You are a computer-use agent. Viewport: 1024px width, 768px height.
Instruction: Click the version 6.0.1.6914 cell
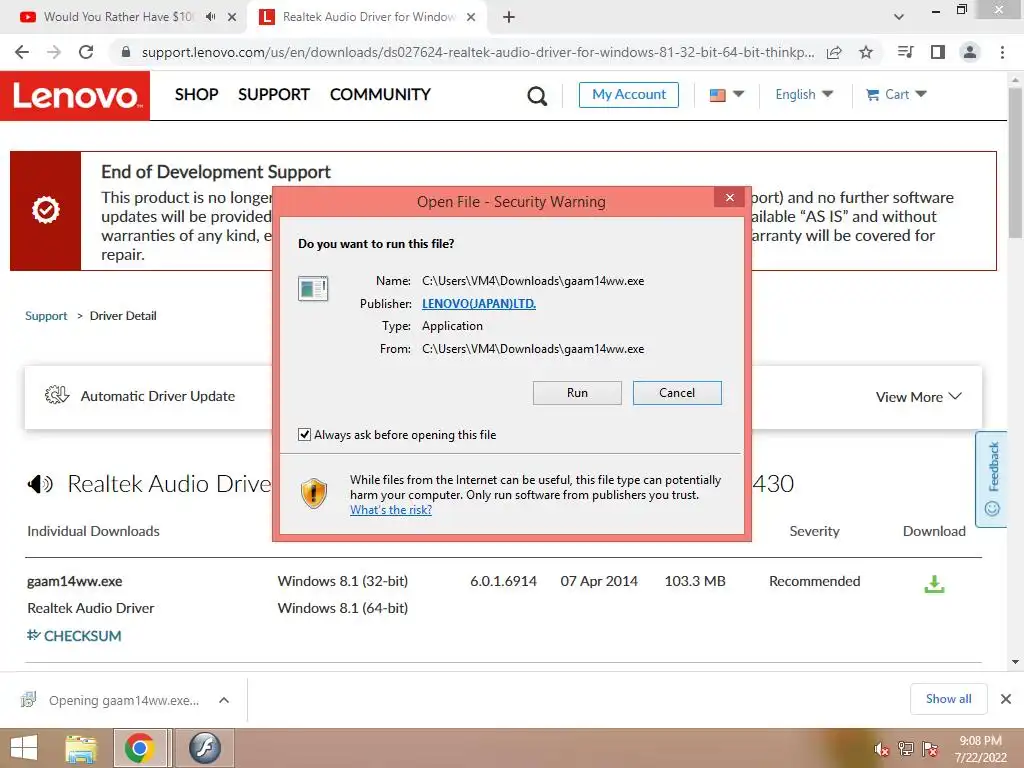[x=504, y=581]
